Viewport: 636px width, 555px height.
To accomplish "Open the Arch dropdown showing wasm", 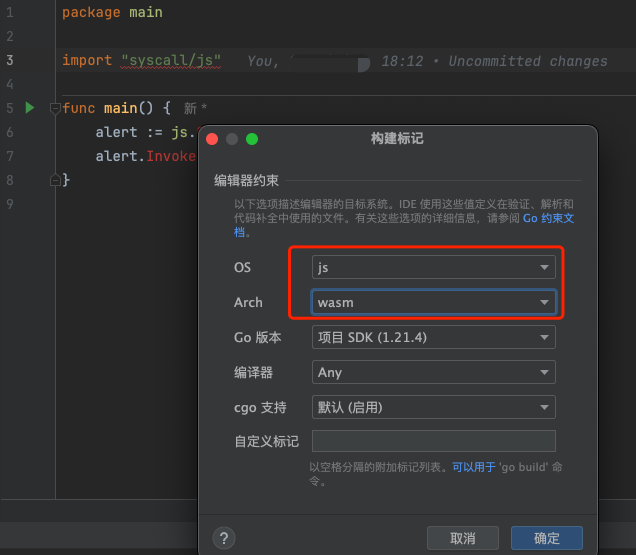I will pyautogui.click(x=433, y=302).
